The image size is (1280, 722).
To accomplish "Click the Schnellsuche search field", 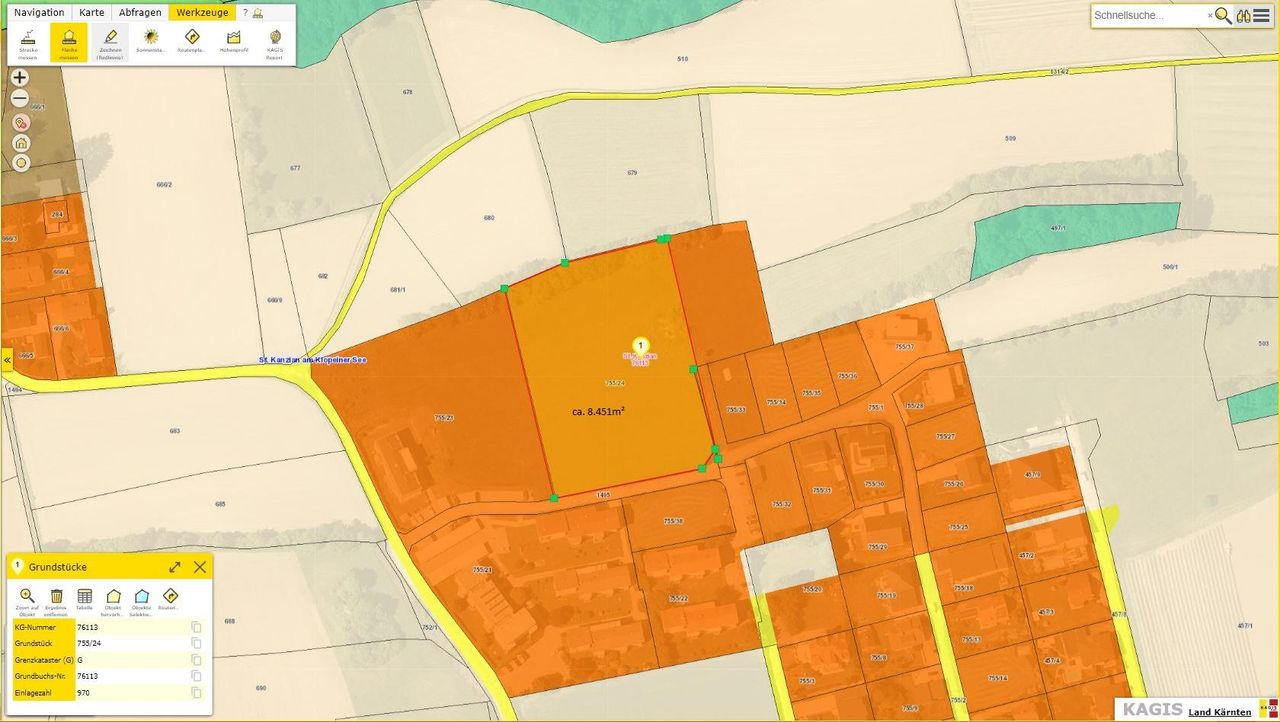I will point(1148,15).
